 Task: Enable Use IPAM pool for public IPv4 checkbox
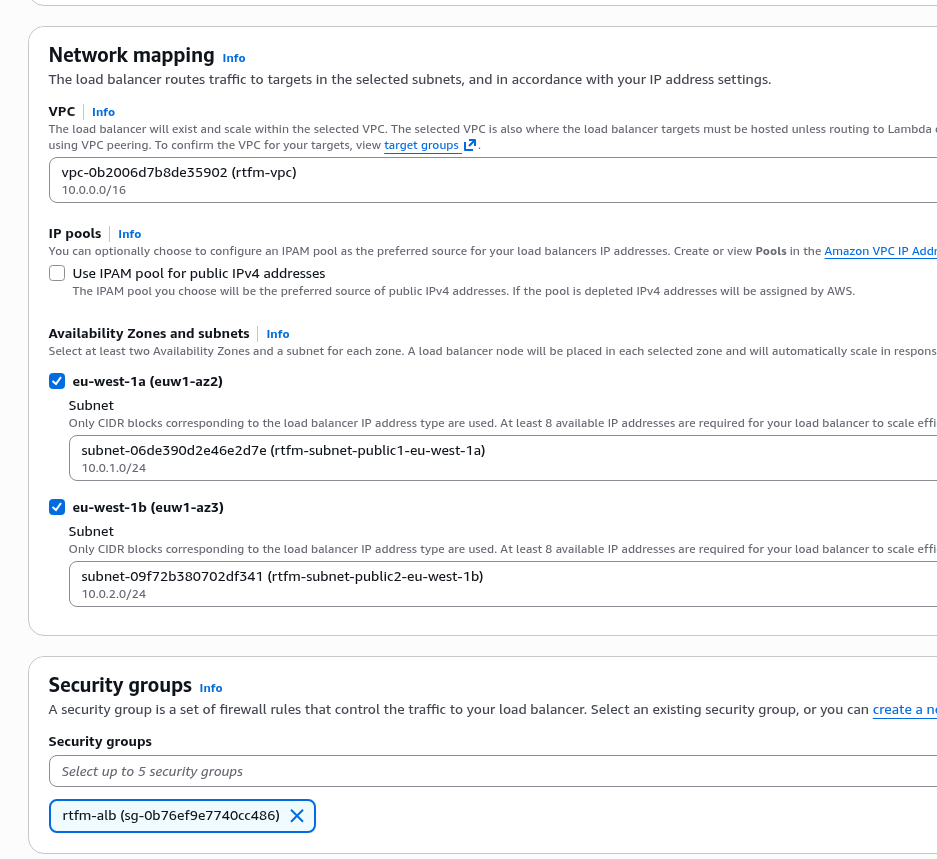pyautogui.click(x=57, y=273)
